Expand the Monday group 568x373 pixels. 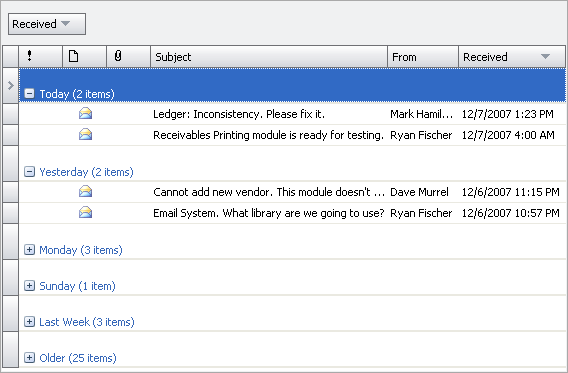point(29,250)
